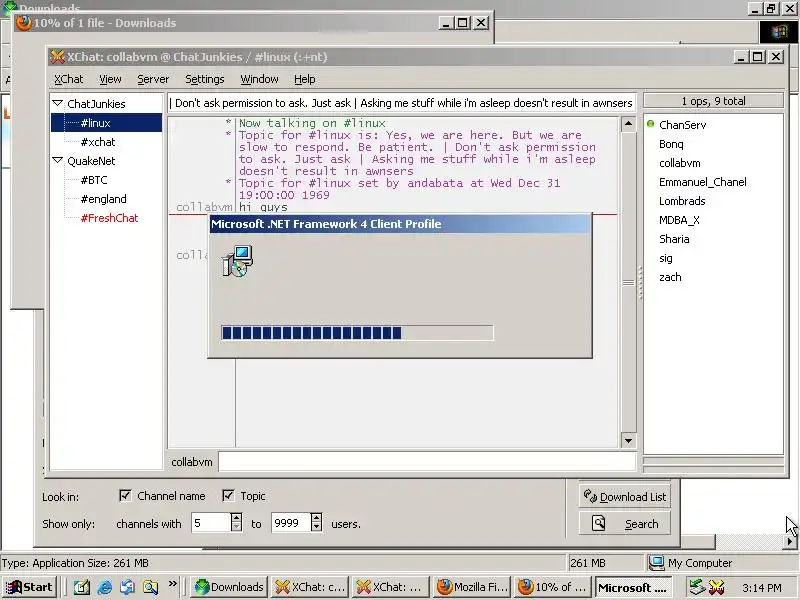Image resolution: width=800 pixels, height=600 pixels.
Task: Click the search quick launch icon
Action: click(151, 587)
